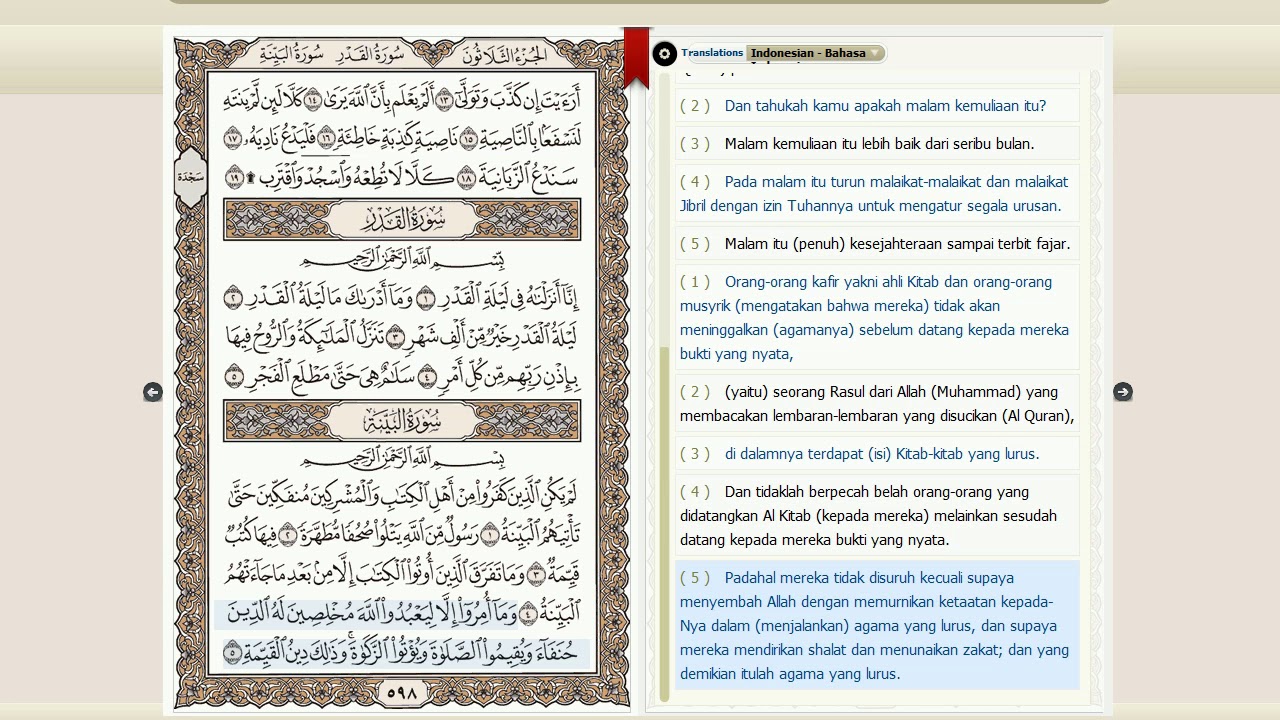The image size is (1280, 720).
Task: Click the Translations label
Action: pyautogui.click(x=712, y=53)
